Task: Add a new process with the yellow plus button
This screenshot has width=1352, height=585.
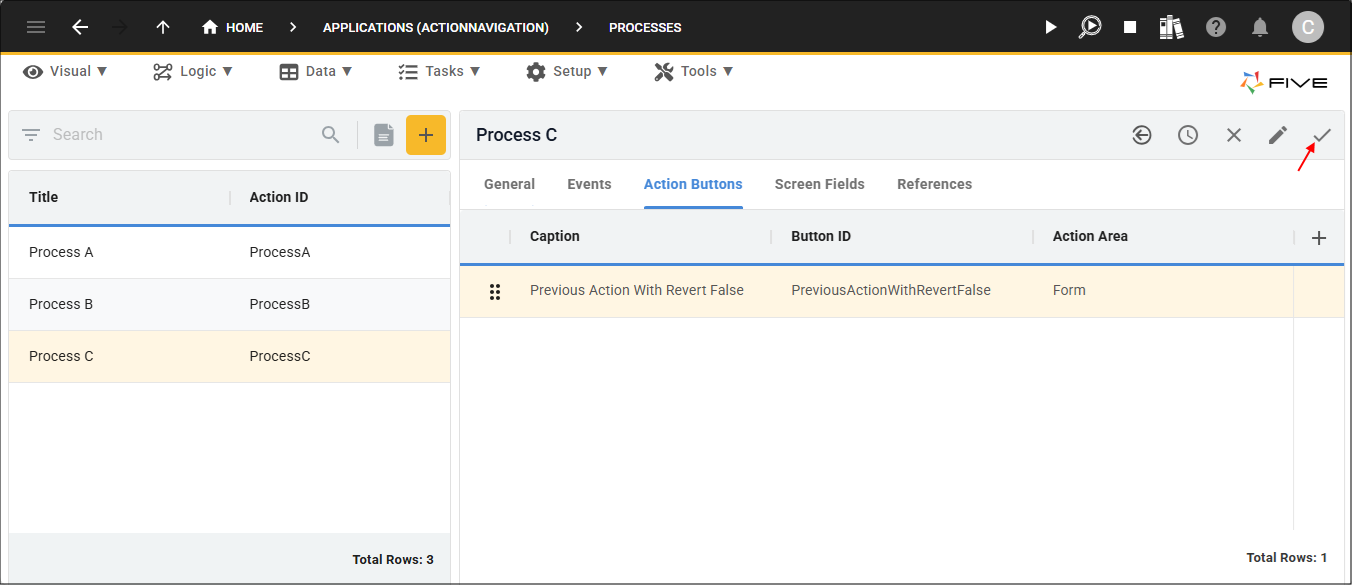Action: coord(426,135)
